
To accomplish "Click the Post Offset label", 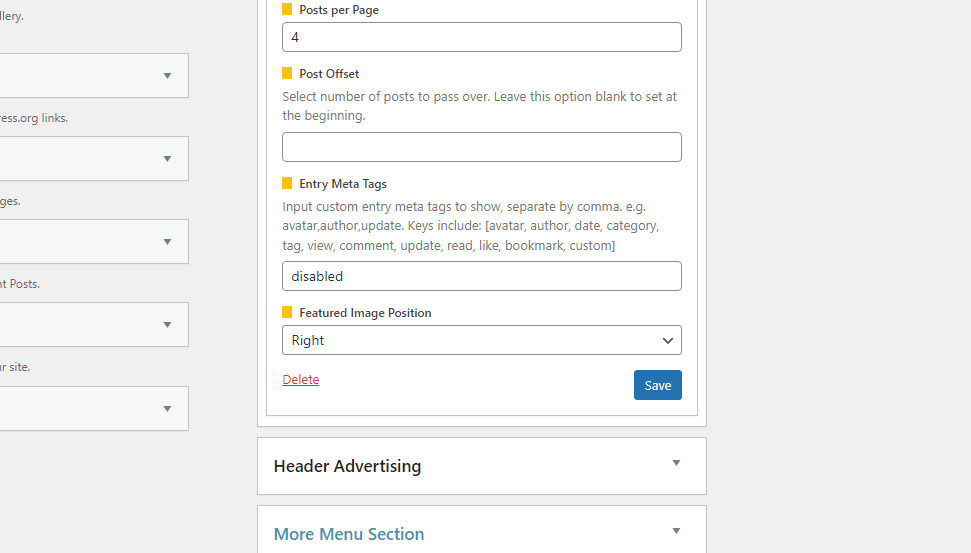I will 329,74.
